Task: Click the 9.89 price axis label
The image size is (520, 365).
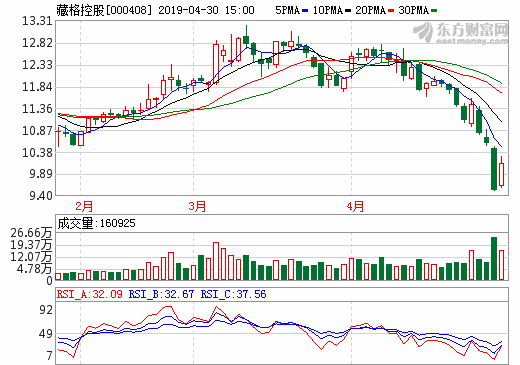Action: [41, 174]
